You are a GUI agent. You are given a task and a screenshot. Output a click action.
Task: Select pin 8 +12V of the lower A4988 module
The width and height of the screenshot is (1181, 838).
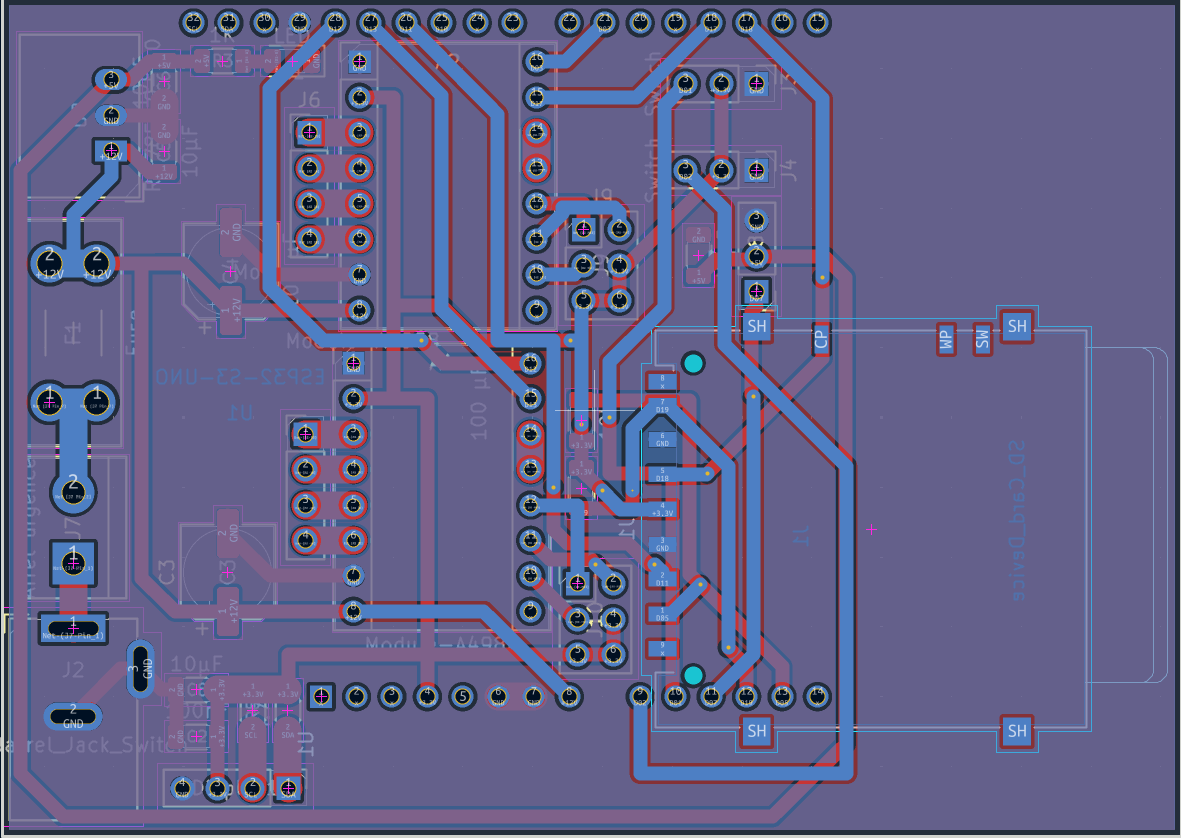point(352,611)
